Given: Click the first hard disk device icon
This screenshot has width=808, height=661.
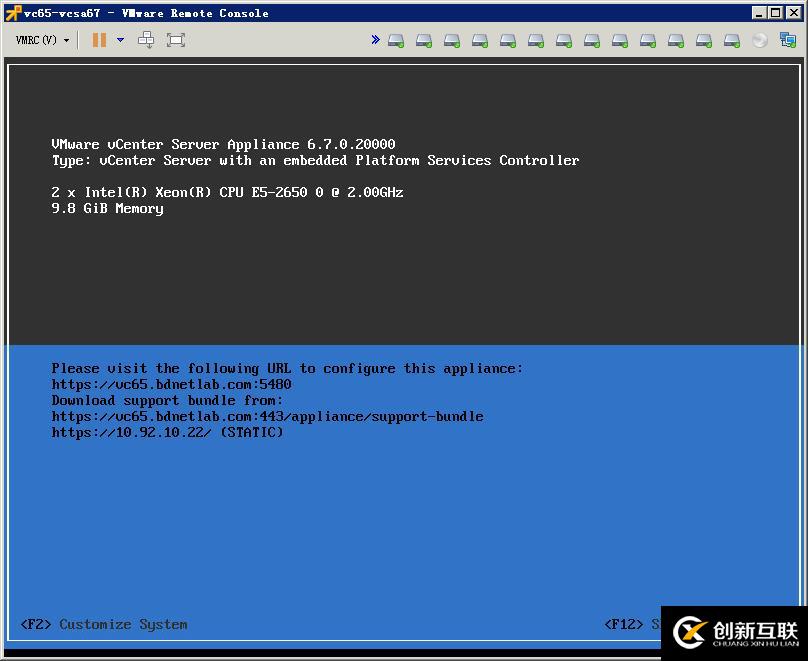Looking at the screenshot, I should pyautogui.click(x=396, y=40).
